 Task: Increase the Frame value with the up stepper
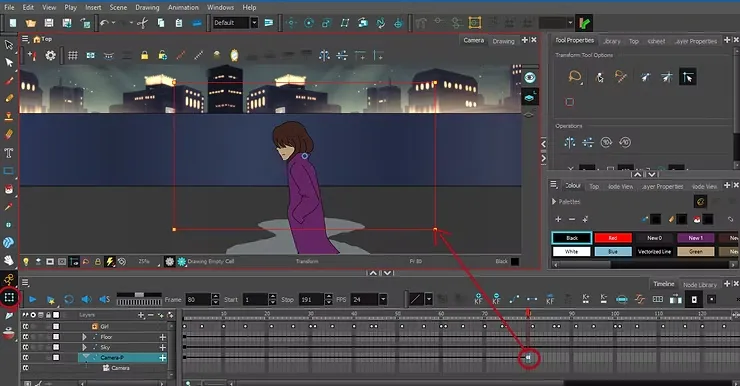216,296
